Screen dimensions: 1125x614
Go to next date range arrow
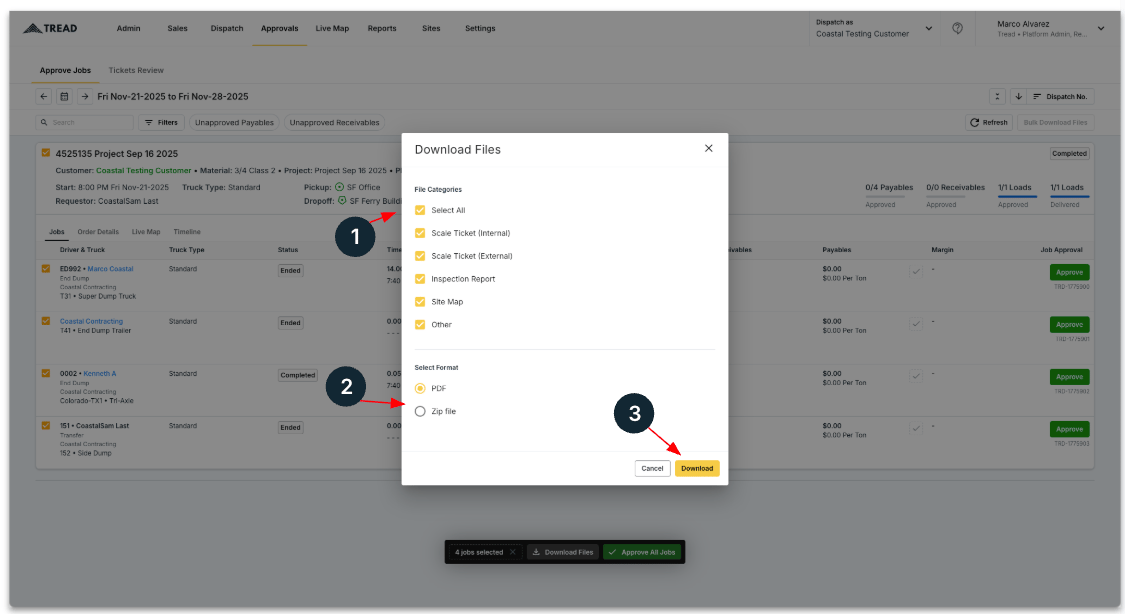[85, 96]
